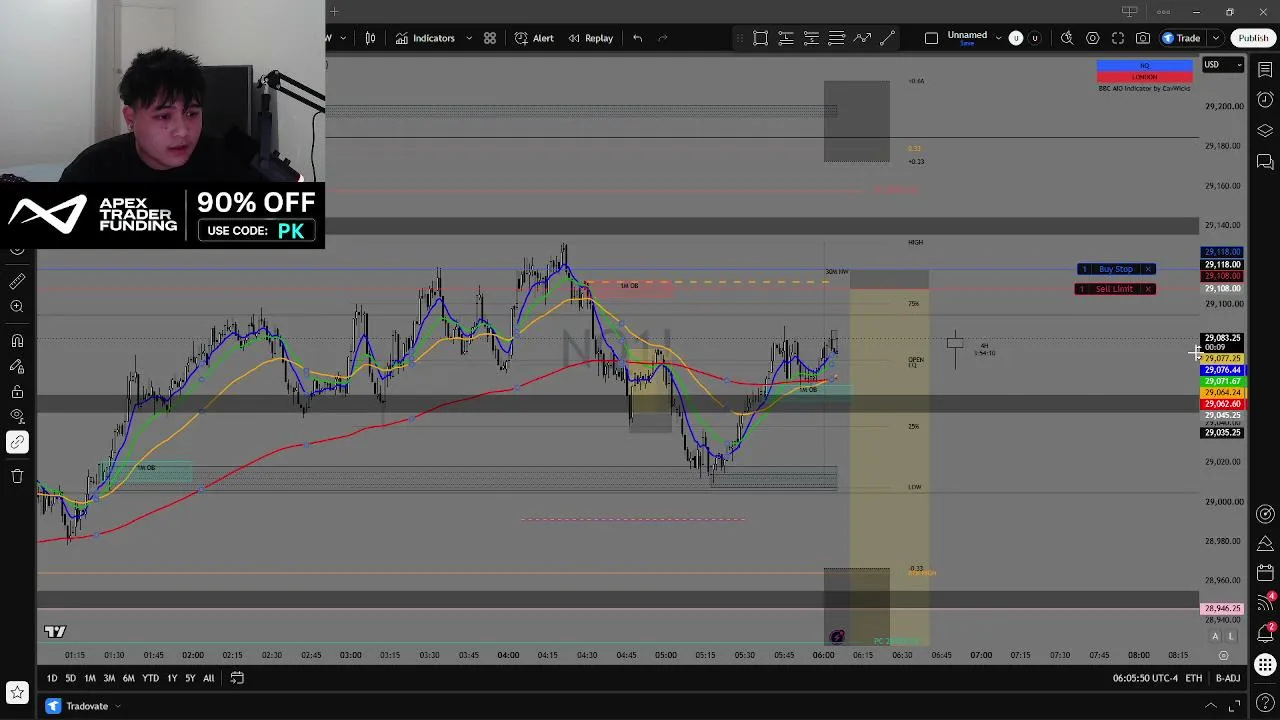Remove drawings with the trash icon
The width and height of the screenshot is (1280, 720).
[x=17, y=476]
